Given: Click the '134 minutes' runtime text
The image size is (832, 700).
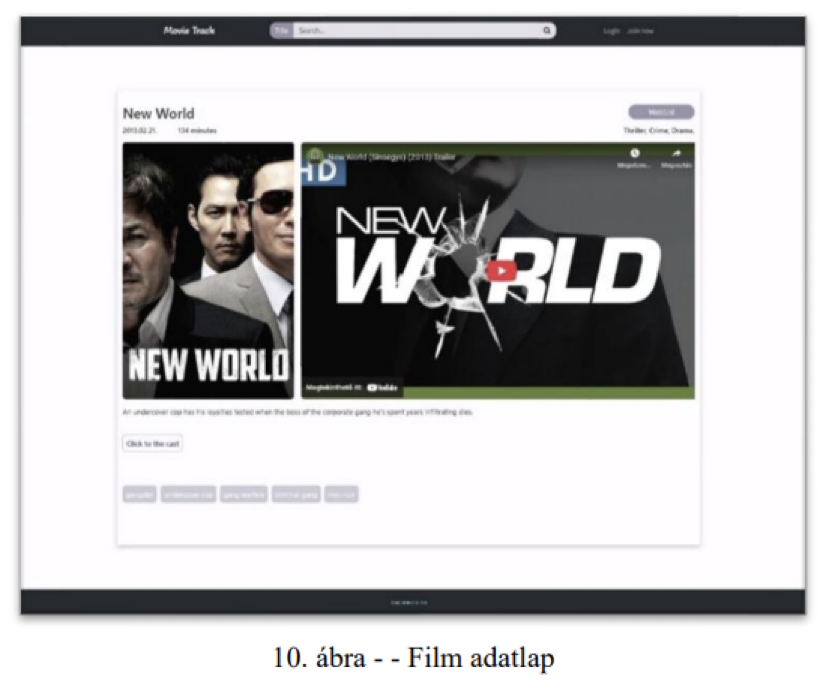Looking at the screenshot, I should [x=197, y=130].
